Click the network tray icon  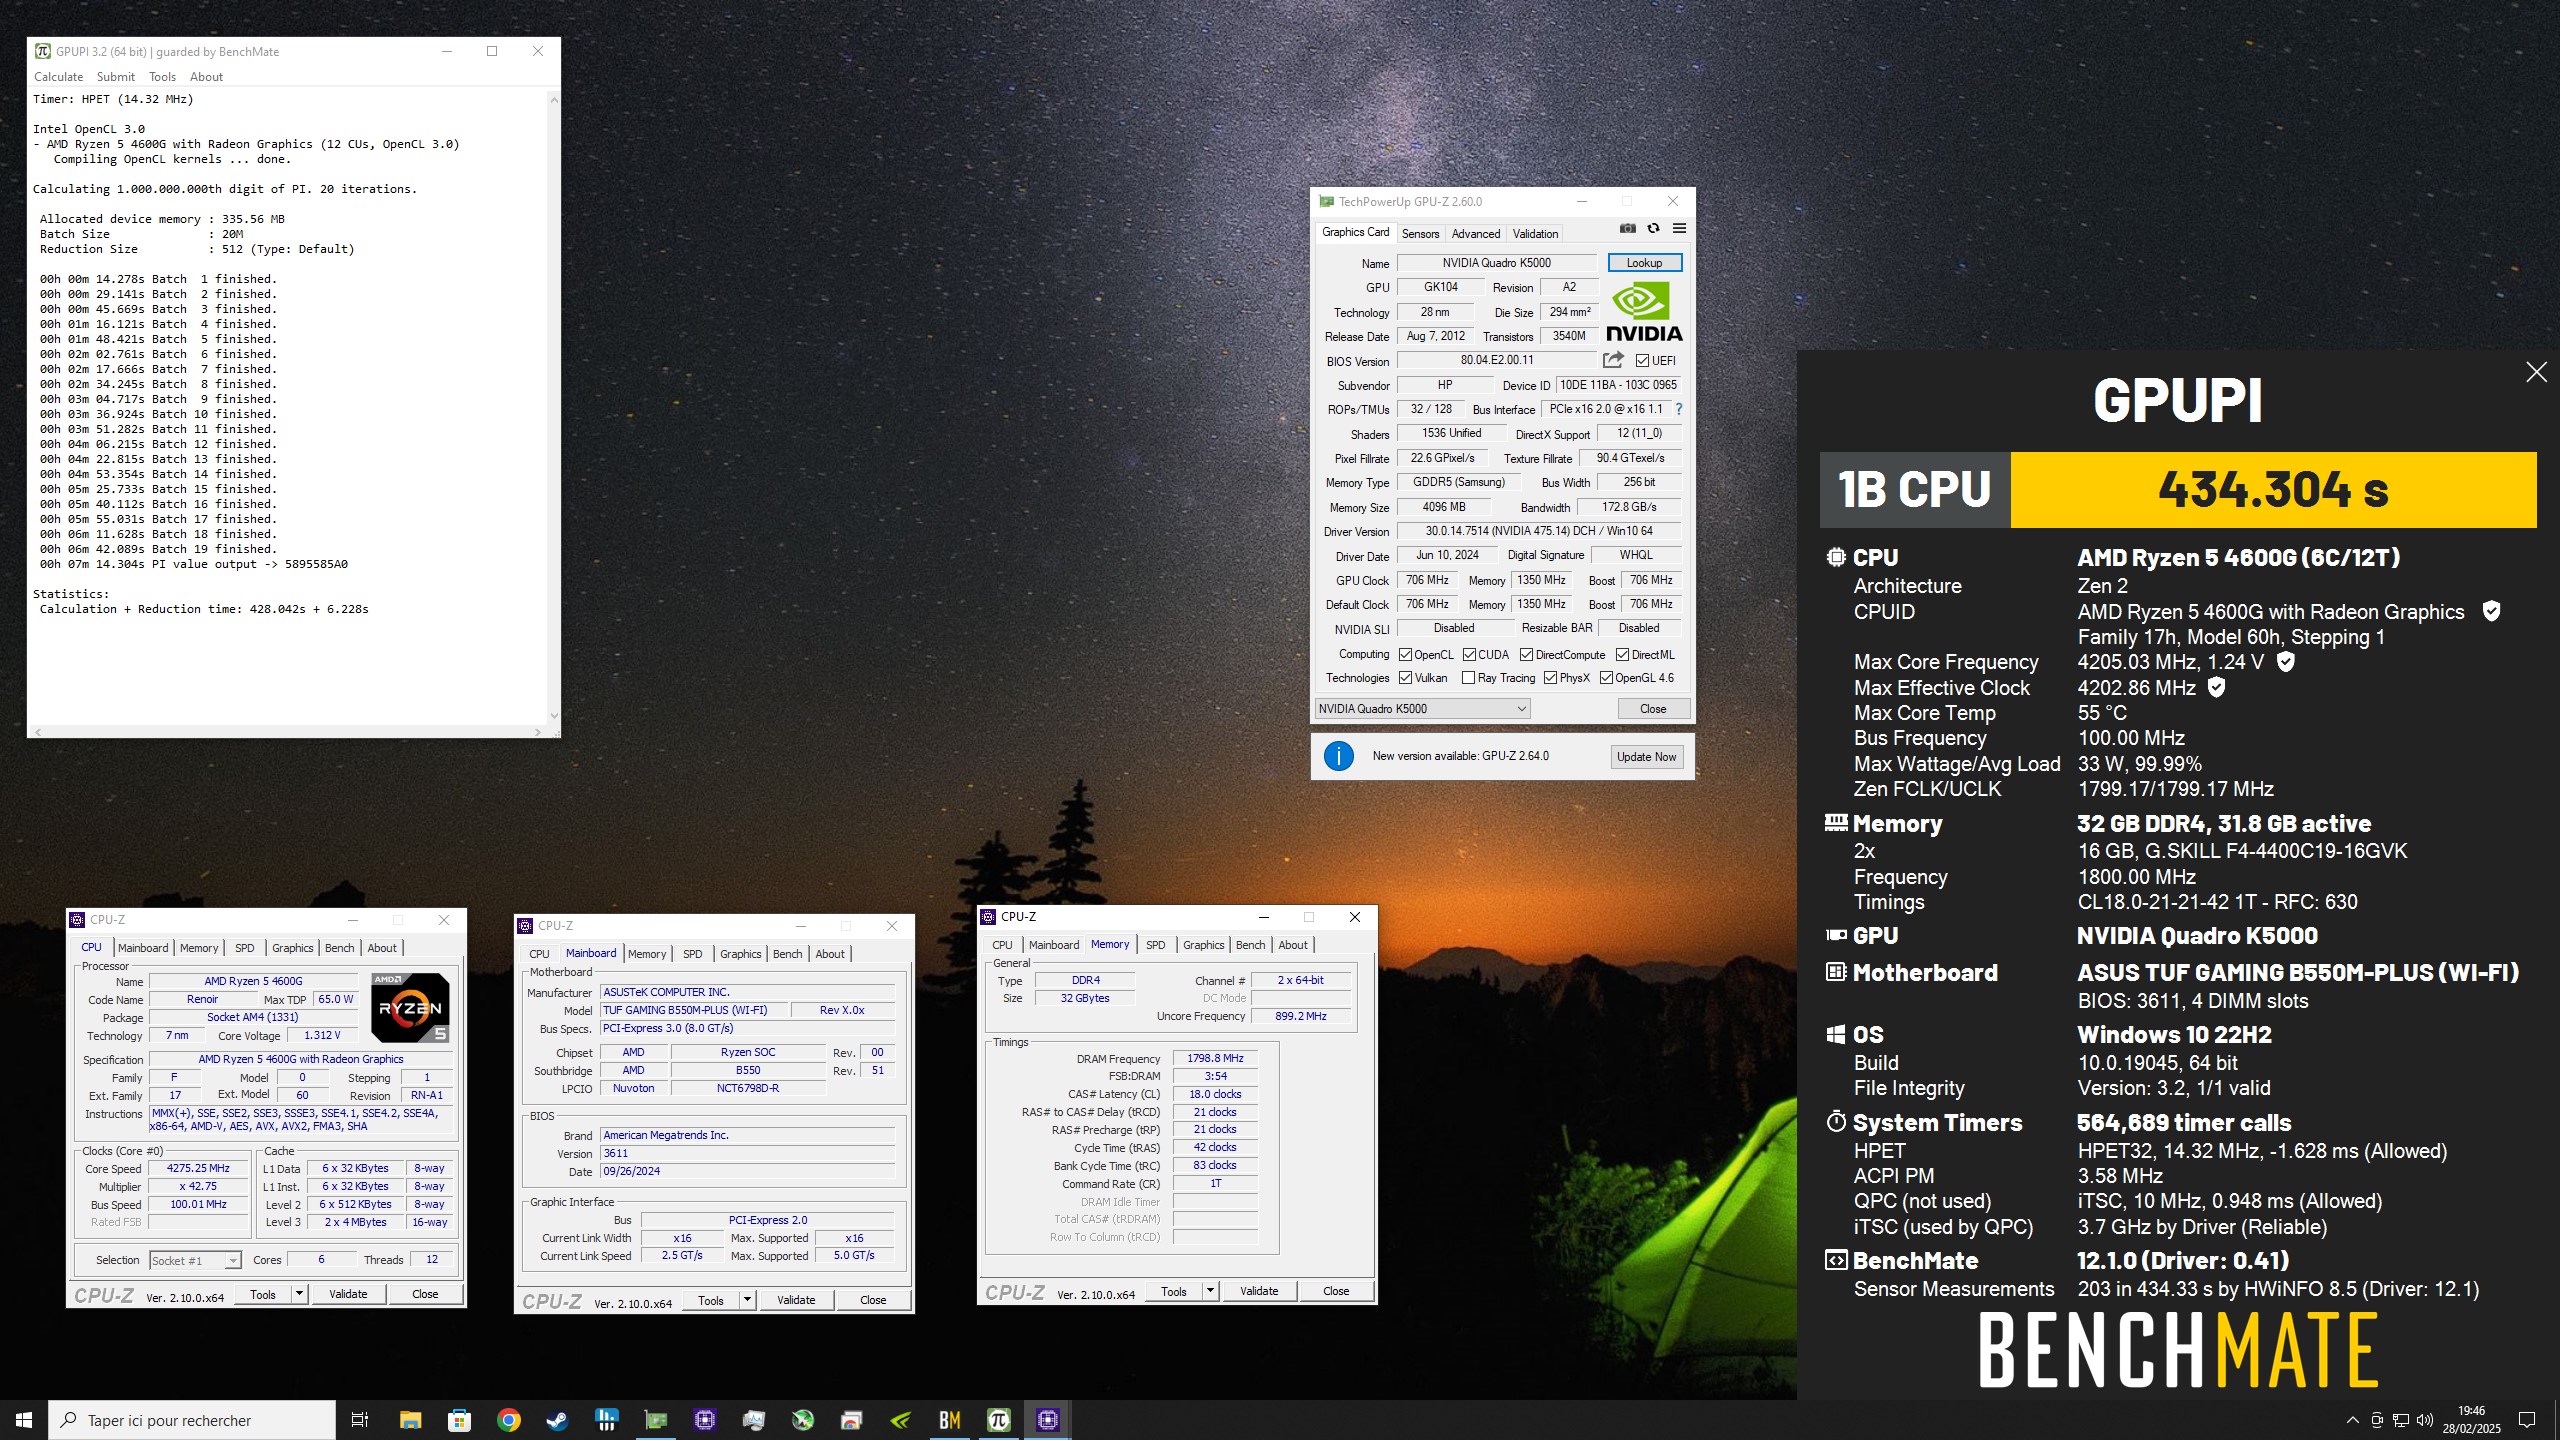[x=2401, y=1420]
